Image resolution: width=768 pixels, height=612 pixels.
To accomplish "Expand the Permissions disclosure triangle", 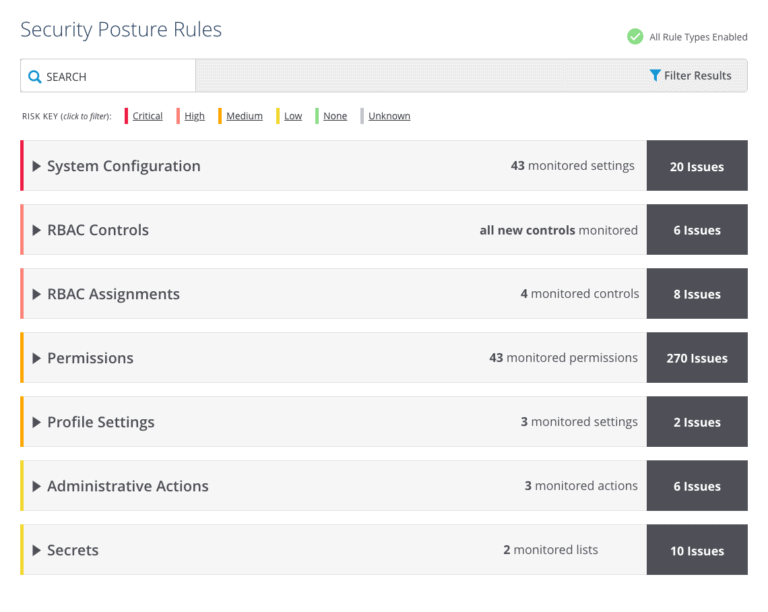I will (x=36, y=358).
